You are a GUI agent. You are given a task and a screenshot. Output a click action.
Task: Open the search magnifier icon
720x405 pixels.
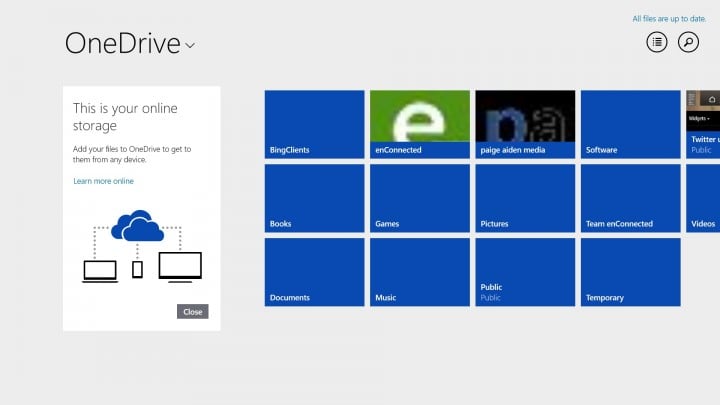coord(688,42)
